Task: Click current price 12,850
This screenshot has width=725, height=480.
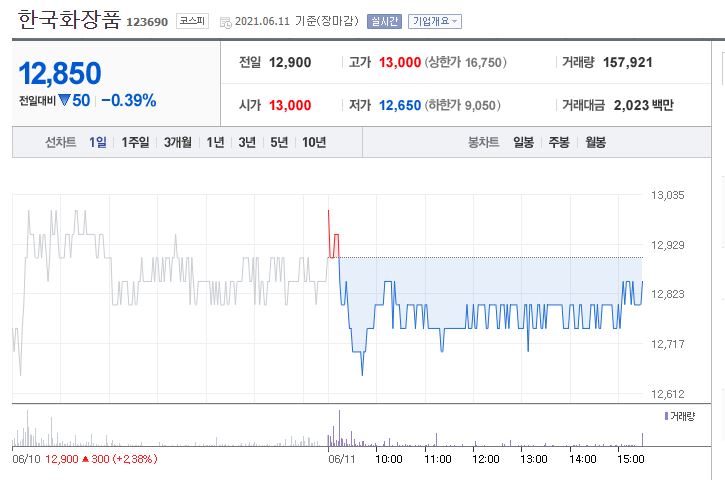Action: (x=60, y=74)
